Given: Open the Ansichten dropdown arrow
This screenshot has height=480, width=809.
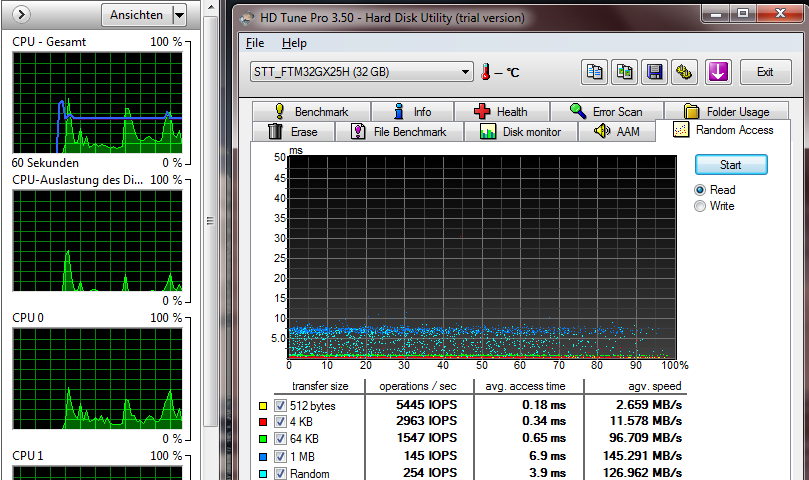Looking at the screenshot, I should pyautogui.click(x=179, y=15).
